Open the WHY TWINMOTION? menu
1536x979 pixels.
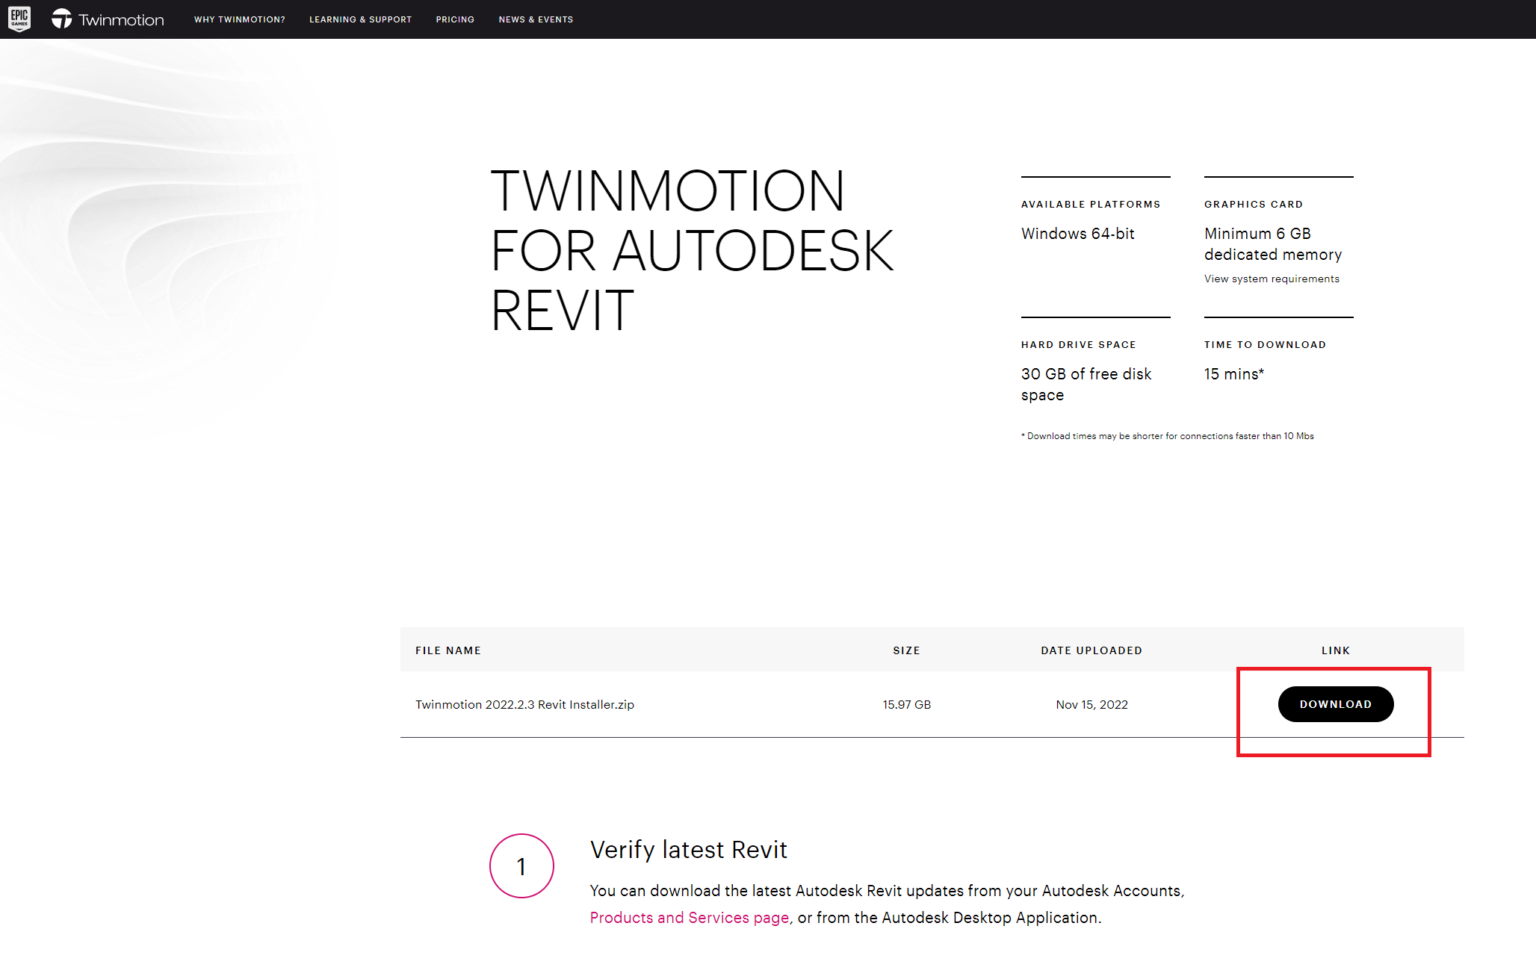[240, 19]
